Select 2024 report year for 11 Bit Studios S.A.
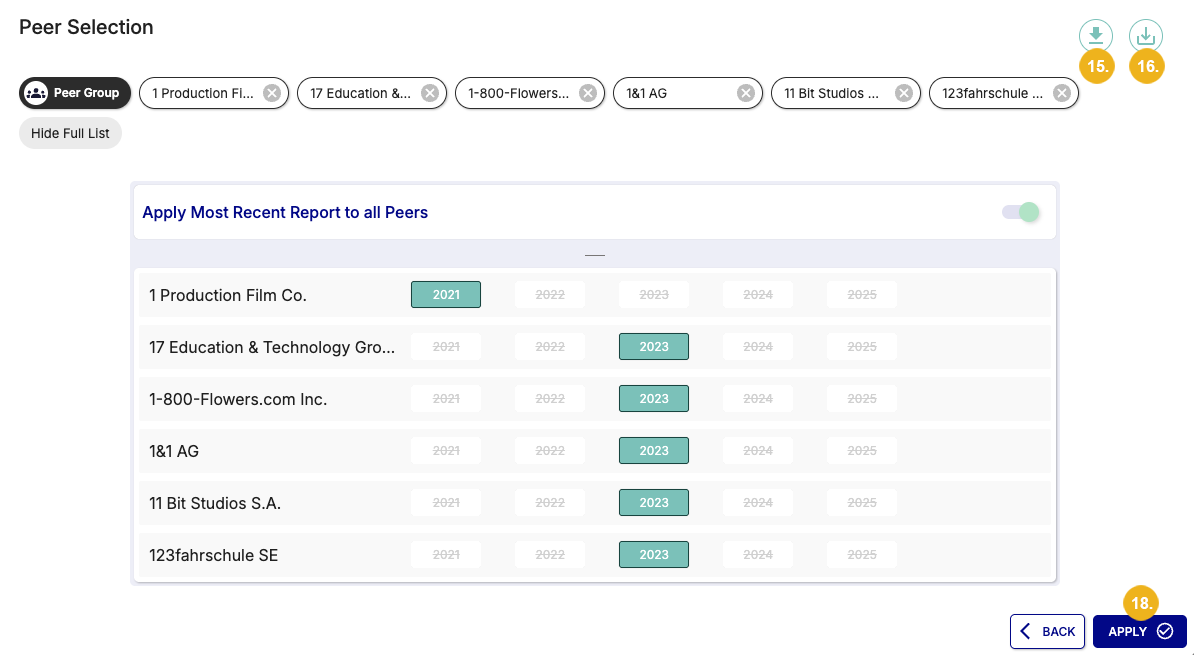 [757, 502]
